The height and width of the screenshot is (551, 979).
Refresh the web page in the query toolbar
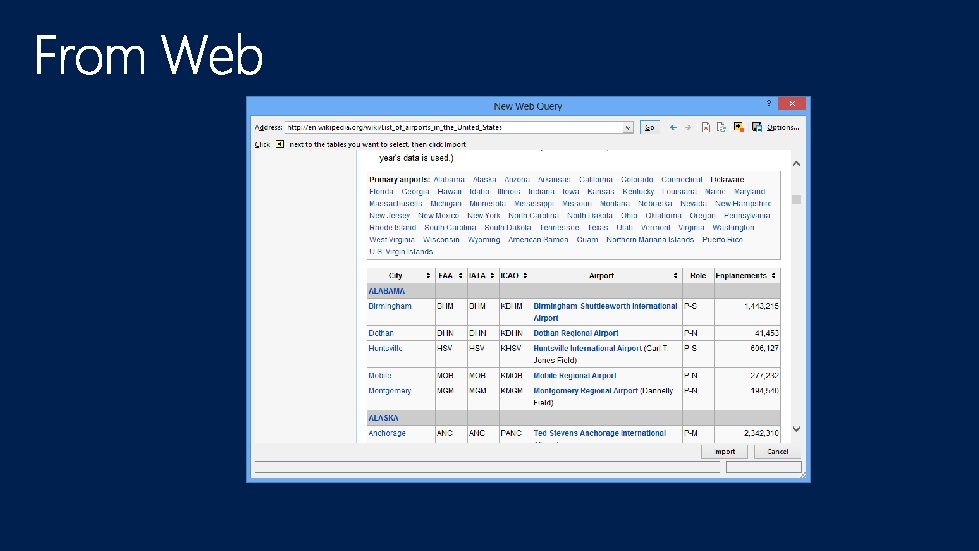[x=721, y=127]
